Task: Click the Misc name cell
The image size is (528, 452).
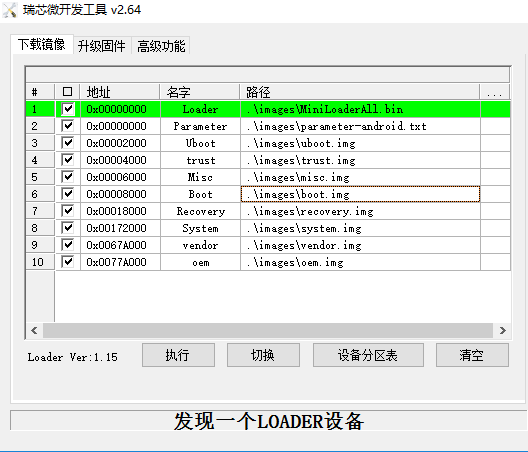Action: (200, 177)
